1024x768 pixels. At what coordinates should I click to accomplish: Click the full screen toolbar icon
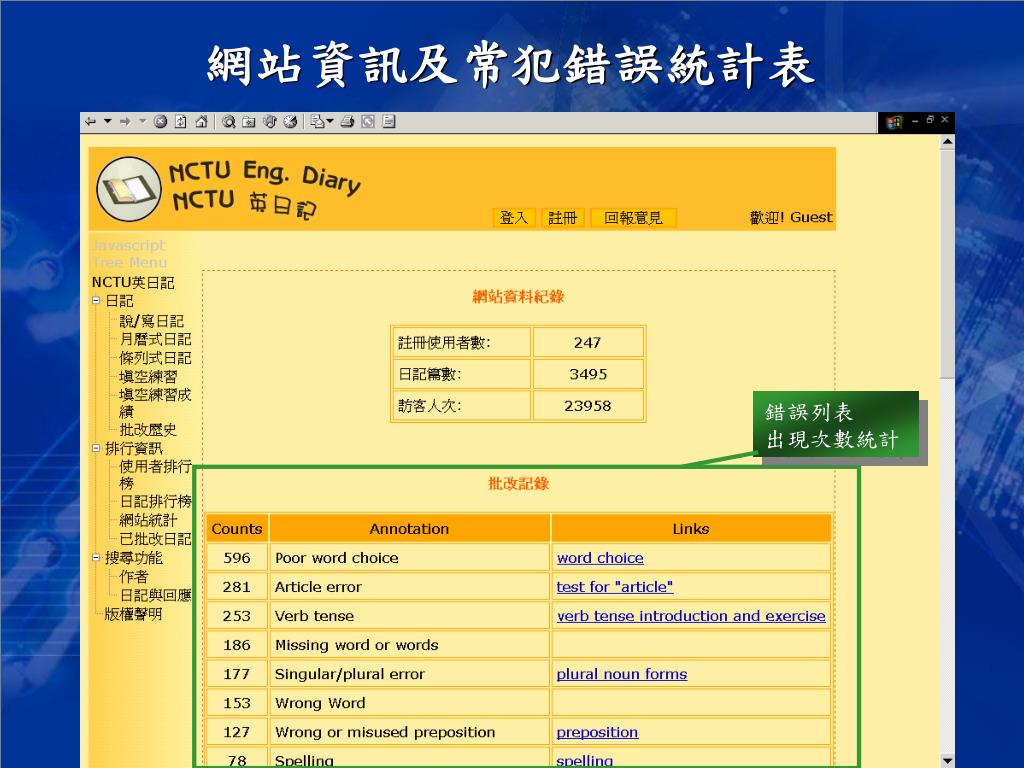point(368,121)
